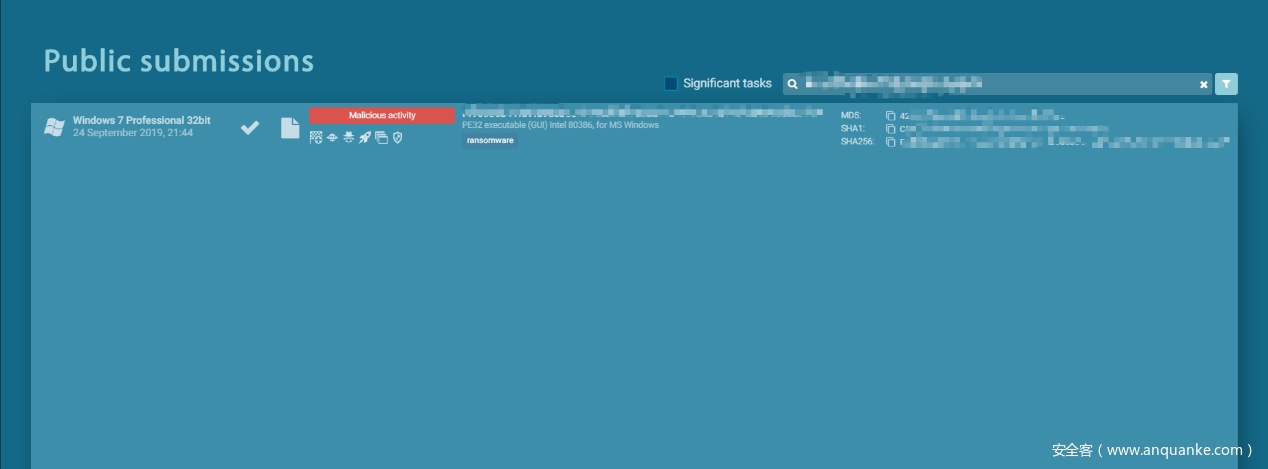This screenshot has height=469, width=1268.
Task: Open the filter funnel button
Action: [x=1226, y=84]
